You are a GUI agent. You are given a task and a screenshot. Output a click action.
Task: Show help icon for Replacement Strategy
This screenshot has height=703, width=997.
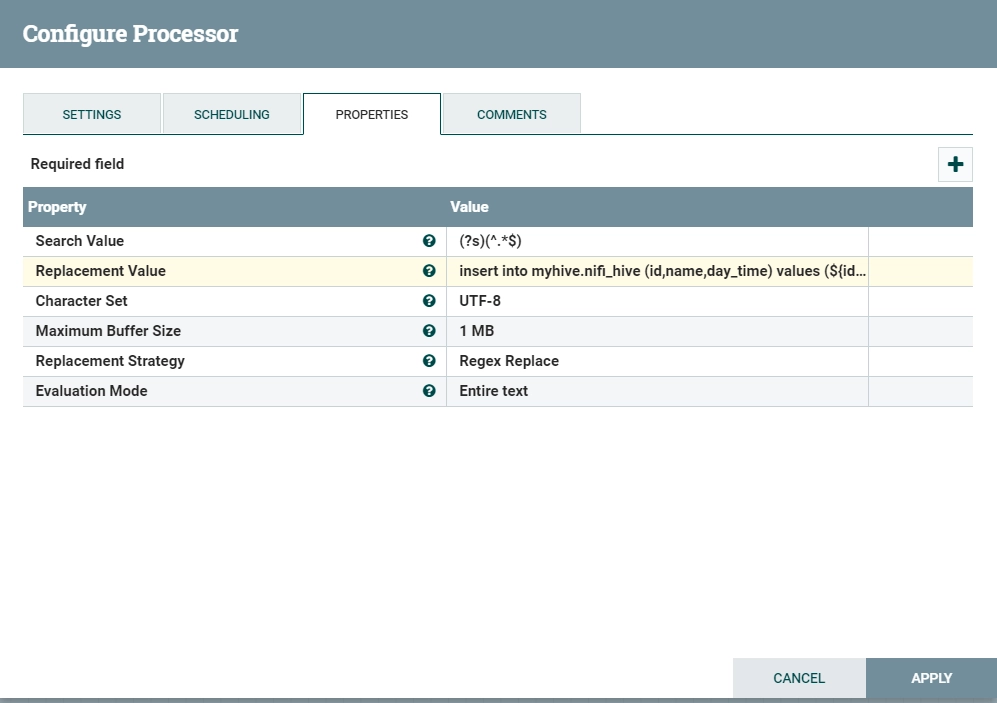tap(429, 360)
